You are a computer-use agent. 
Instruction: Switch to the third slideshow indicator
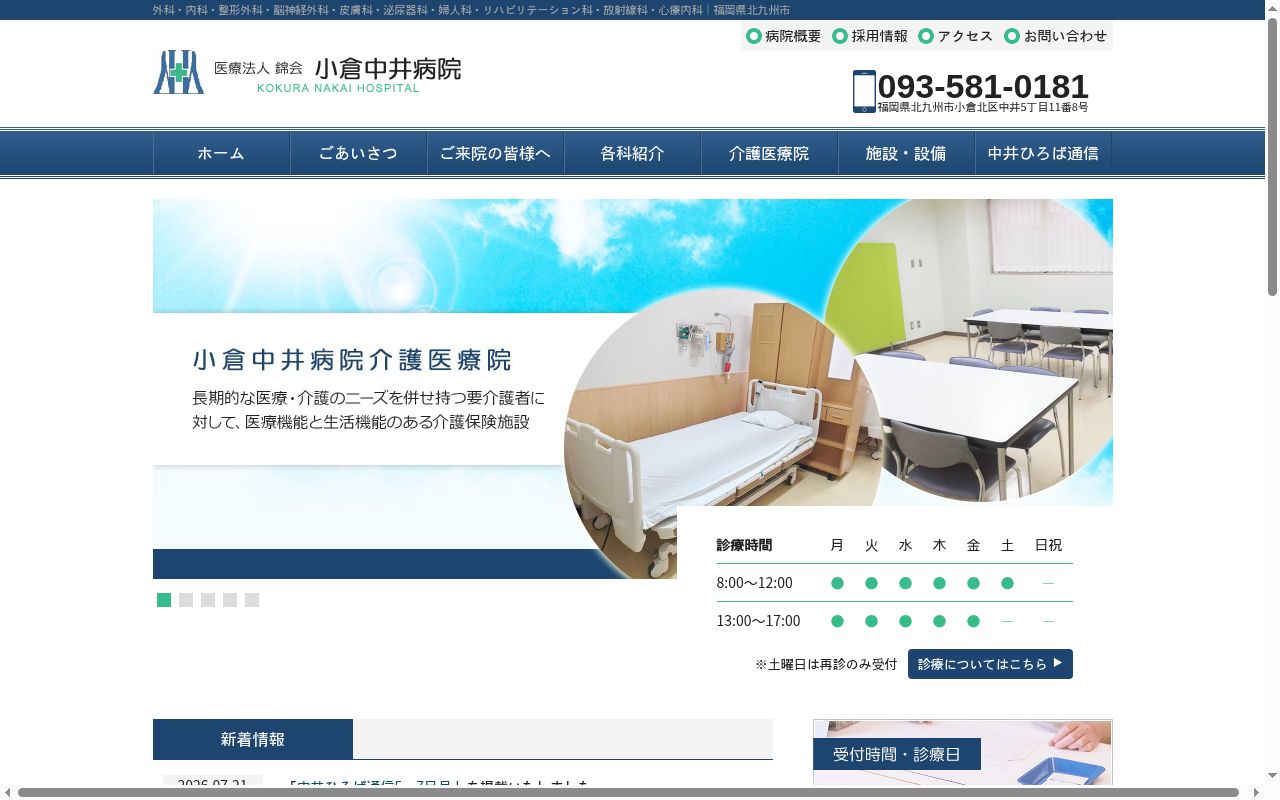tap(208, 600)
